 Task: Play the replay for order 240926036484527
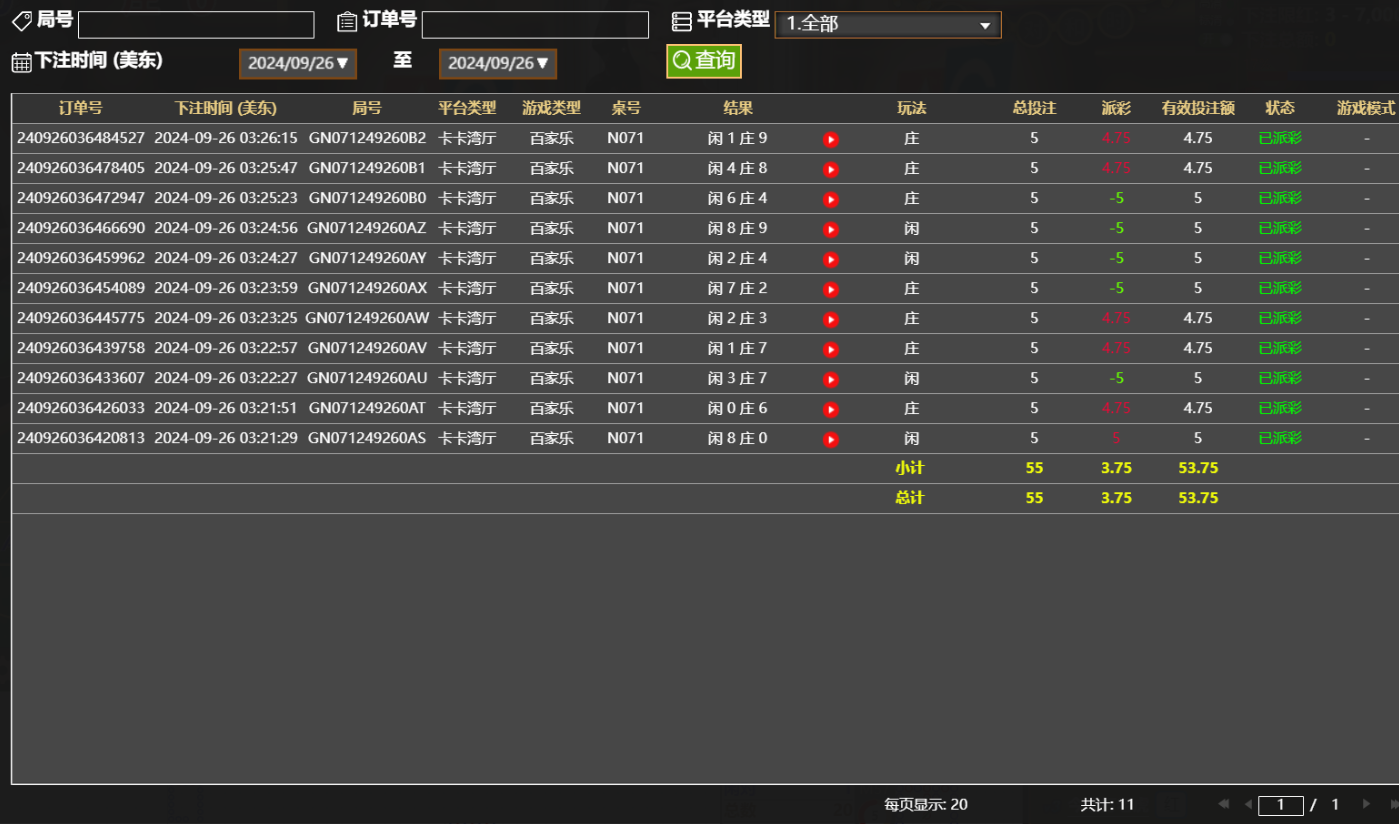click(x=830, y=139)
